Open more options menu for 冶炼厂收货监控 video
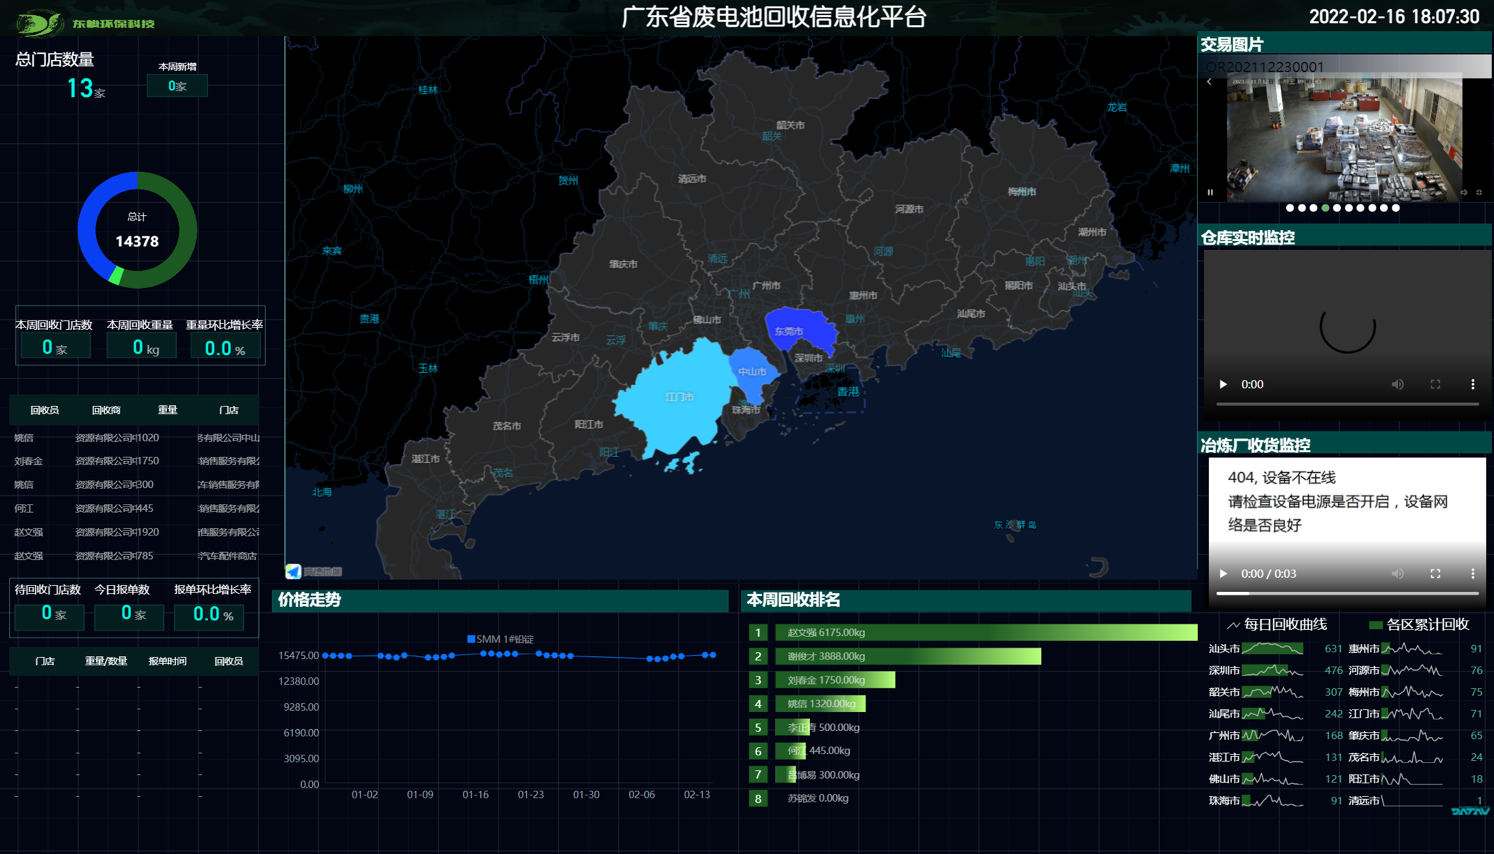Viewport: 1494px width, 854px height. point(1472,574)
